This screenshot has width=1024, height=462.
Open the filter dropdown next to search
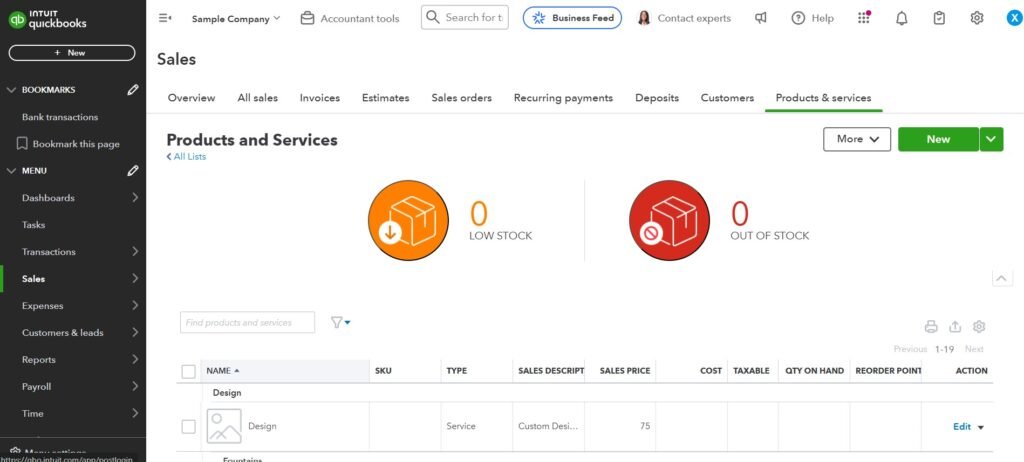[x=340, y=322]
